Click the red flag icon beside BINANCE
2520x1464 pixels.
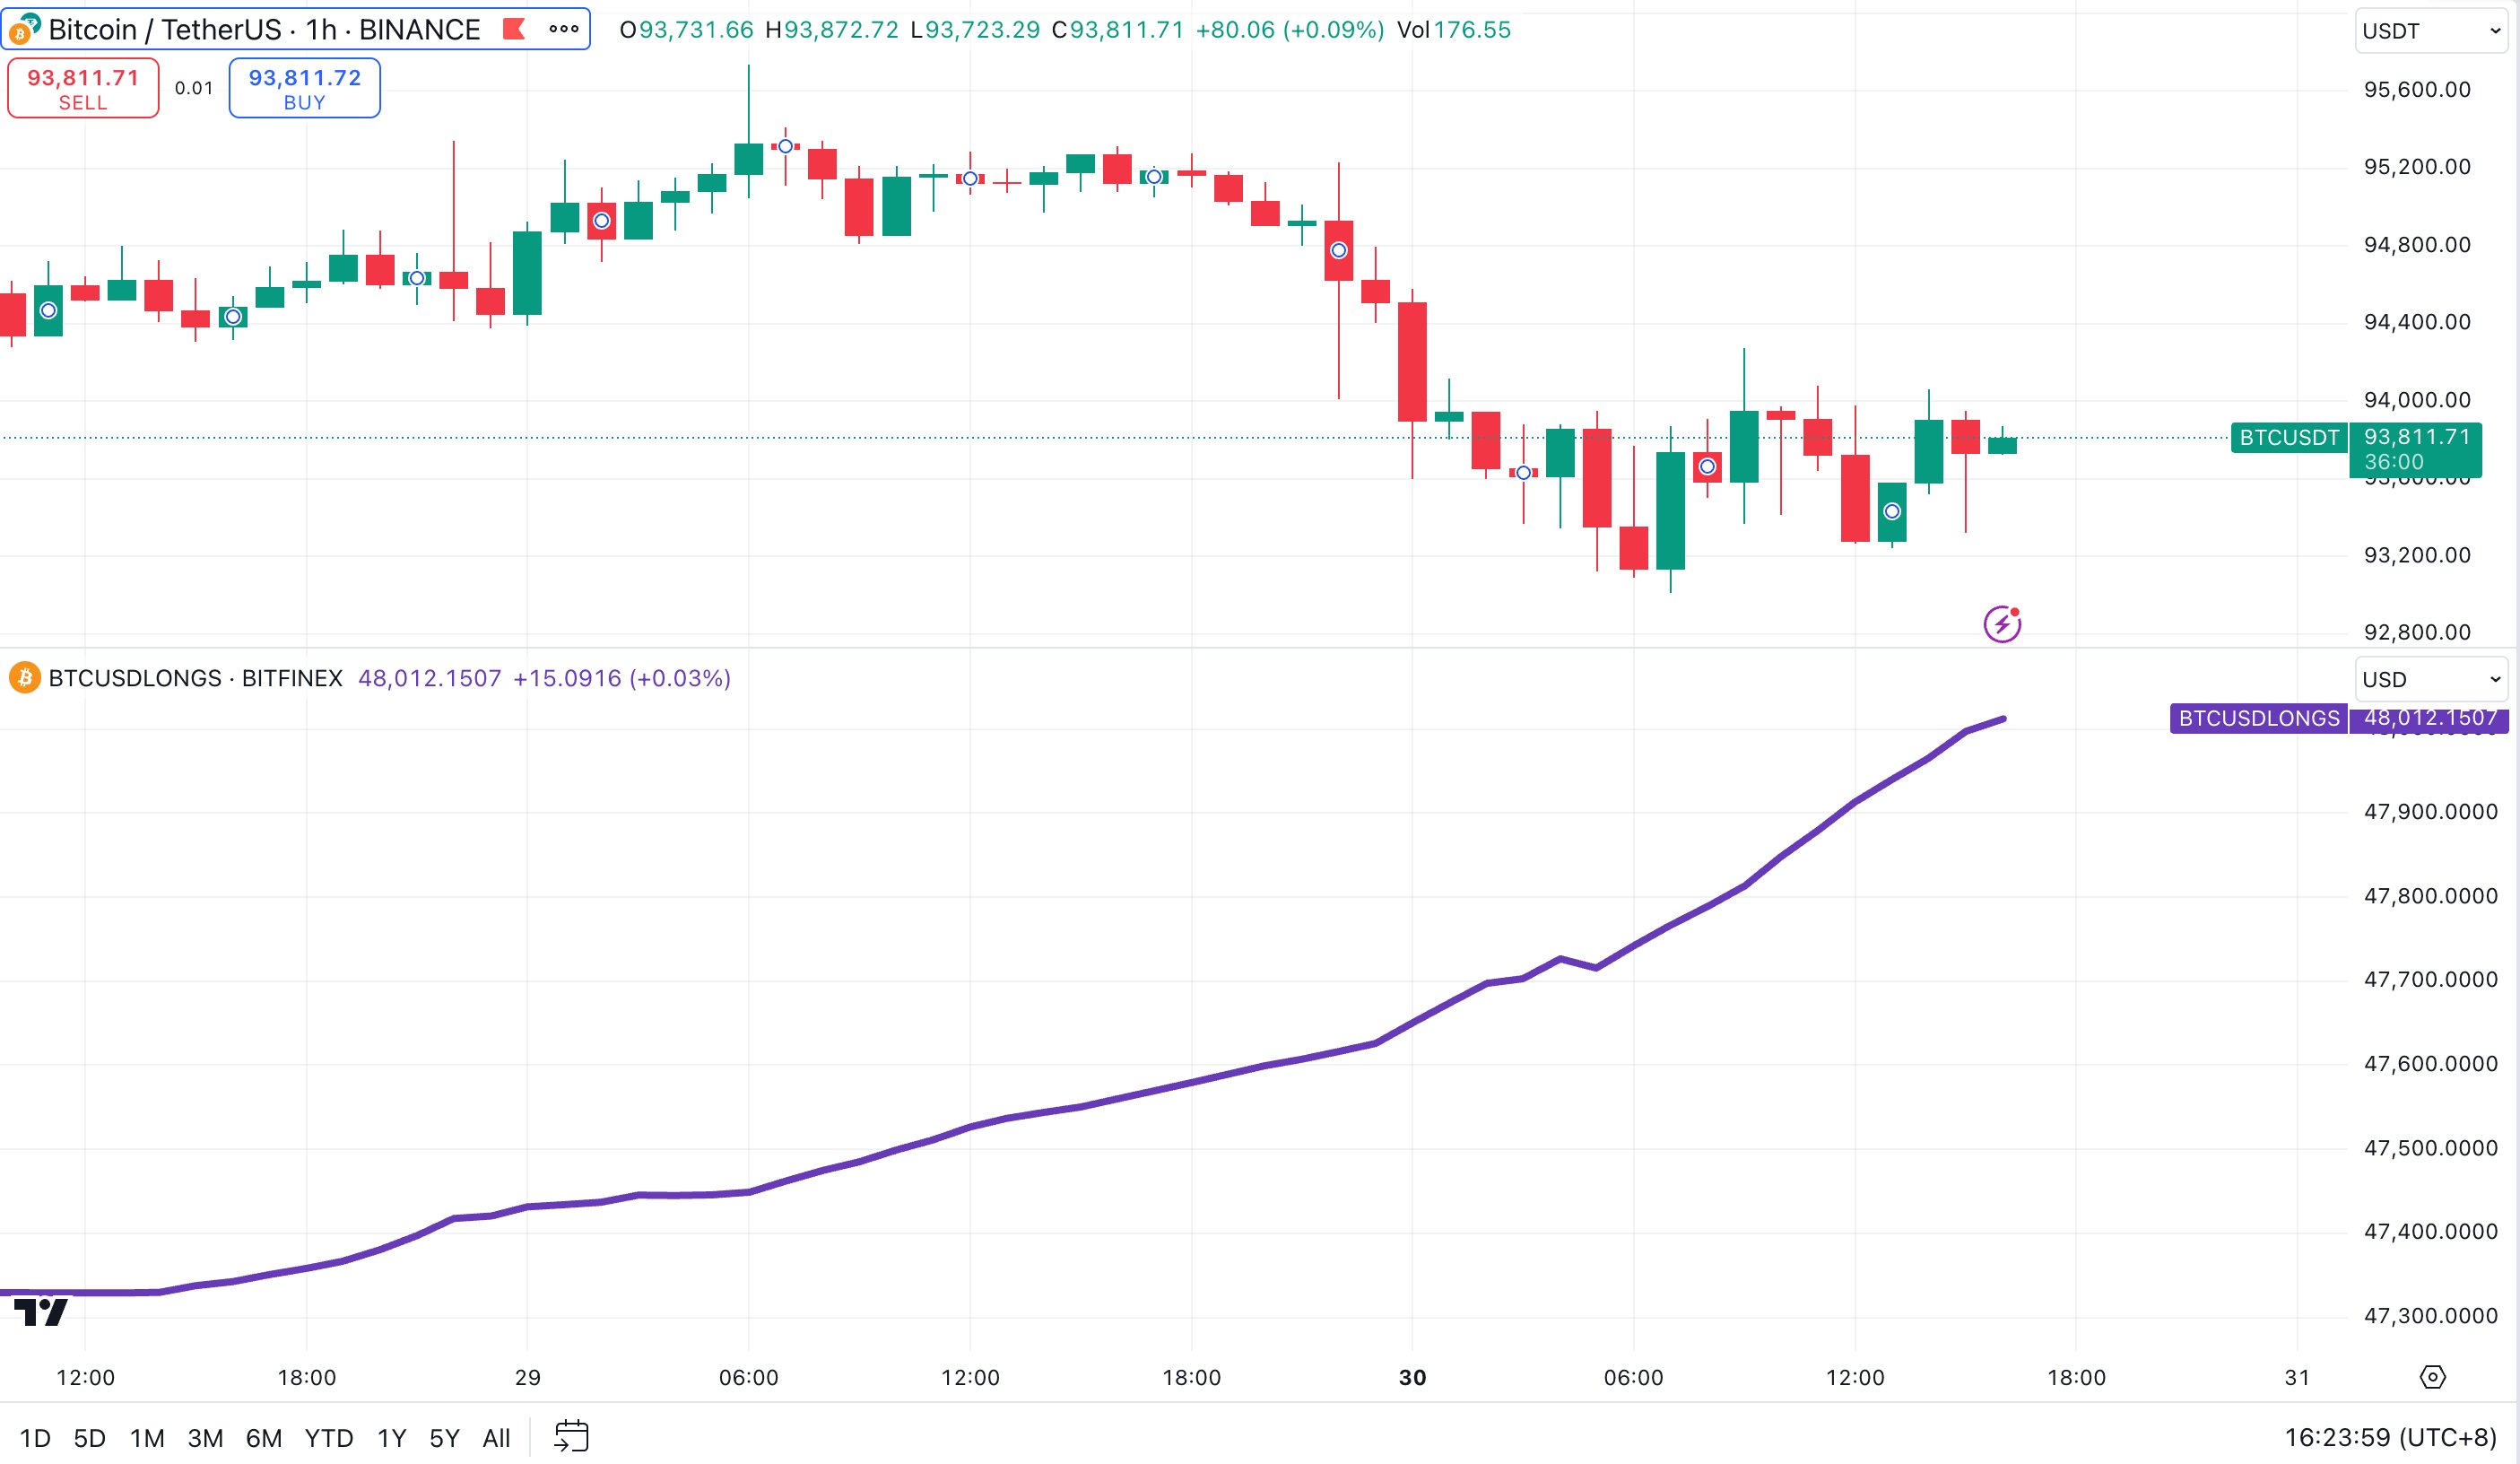coord(514,29)
